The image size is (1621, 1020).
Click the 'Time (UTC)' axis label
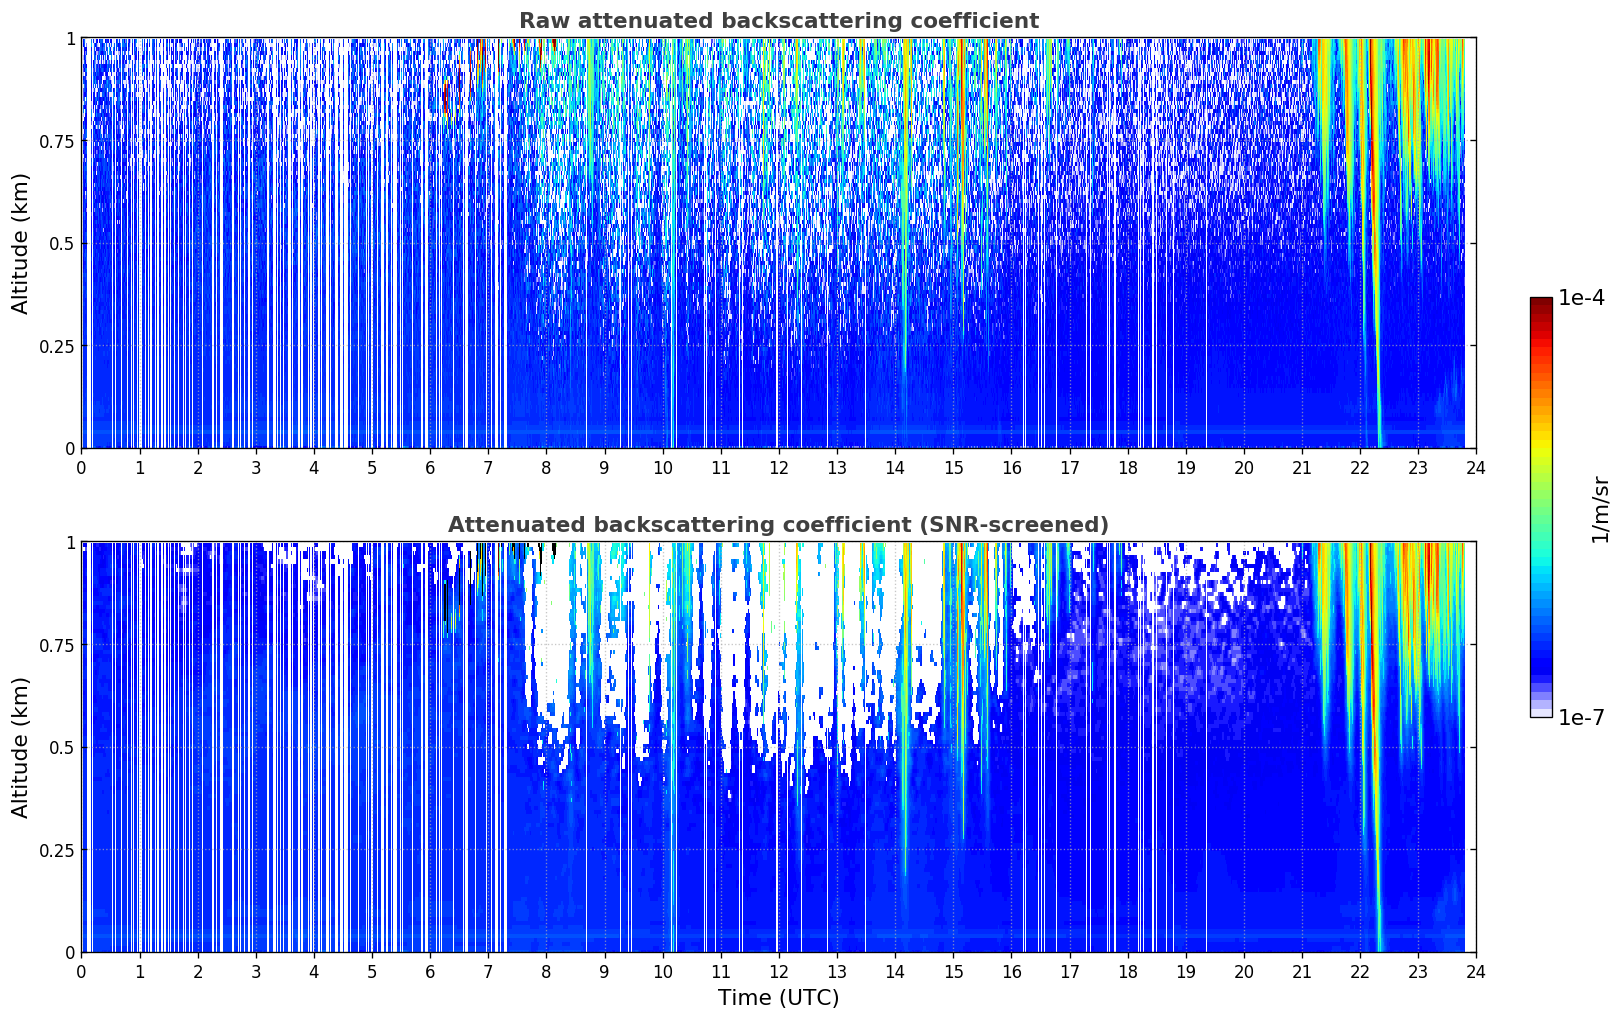[778, 998]
